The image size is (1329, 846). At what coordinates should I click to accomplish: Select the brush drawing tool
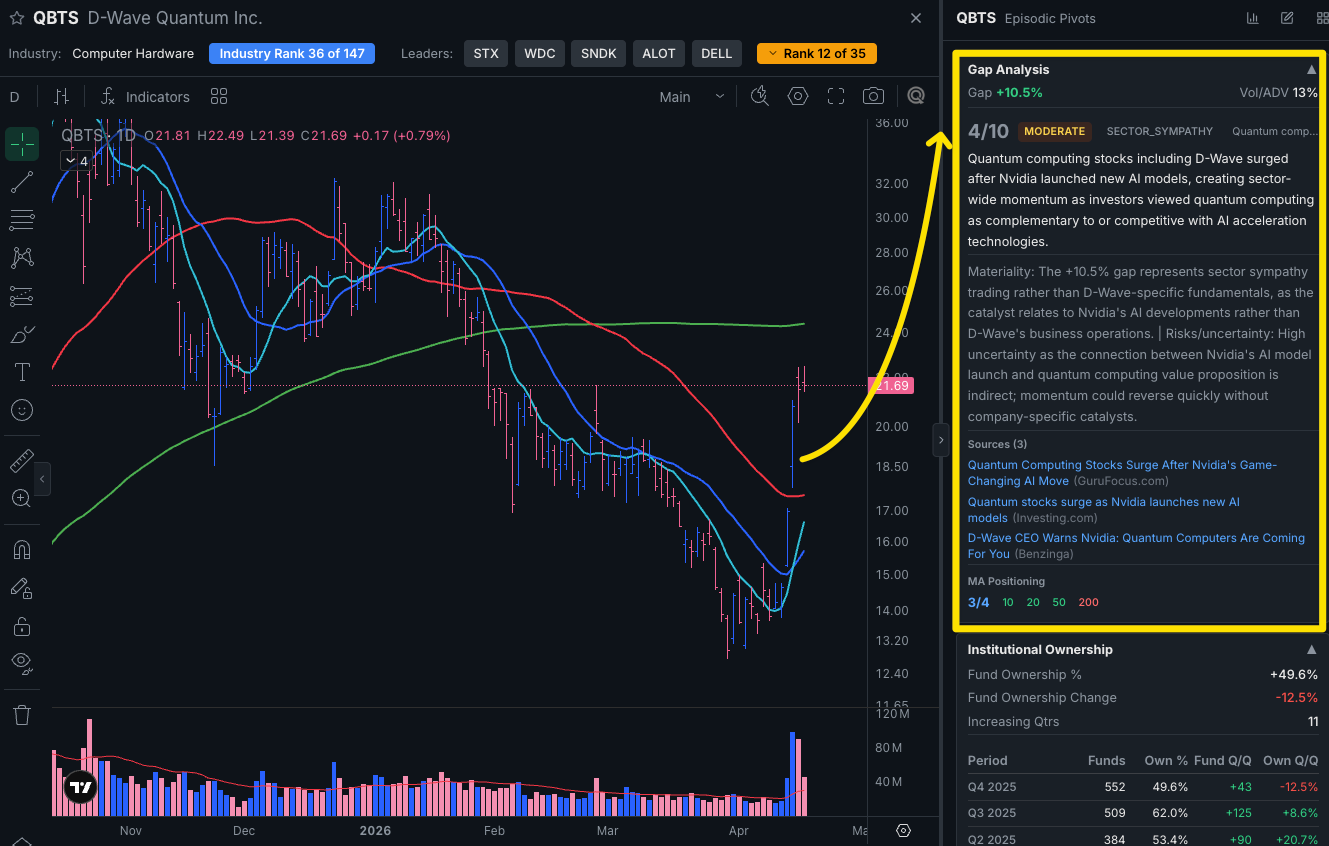[21, 334]
